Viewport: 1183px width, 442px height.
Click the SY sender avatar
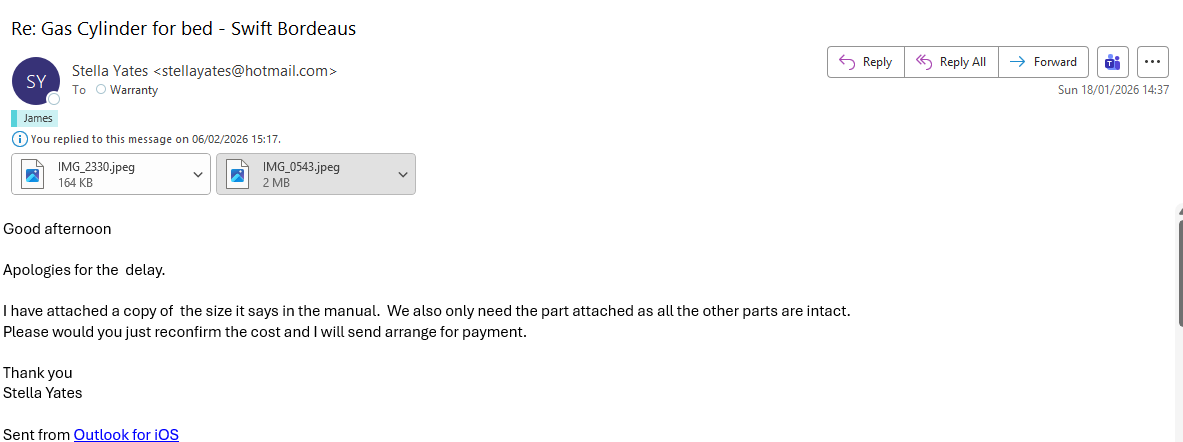tap(35, 80)
